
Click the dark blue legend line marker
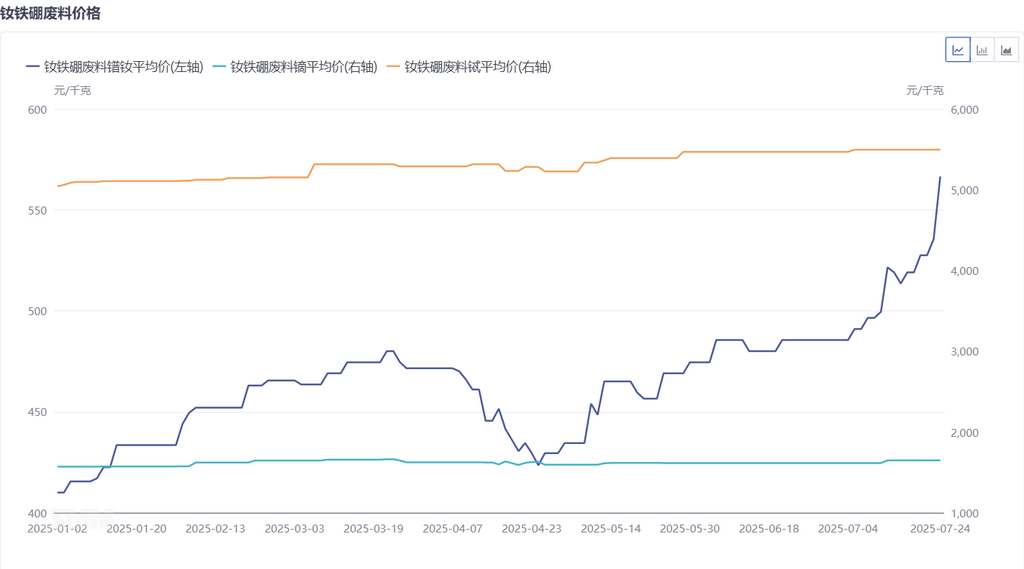[x=33, y=67]
